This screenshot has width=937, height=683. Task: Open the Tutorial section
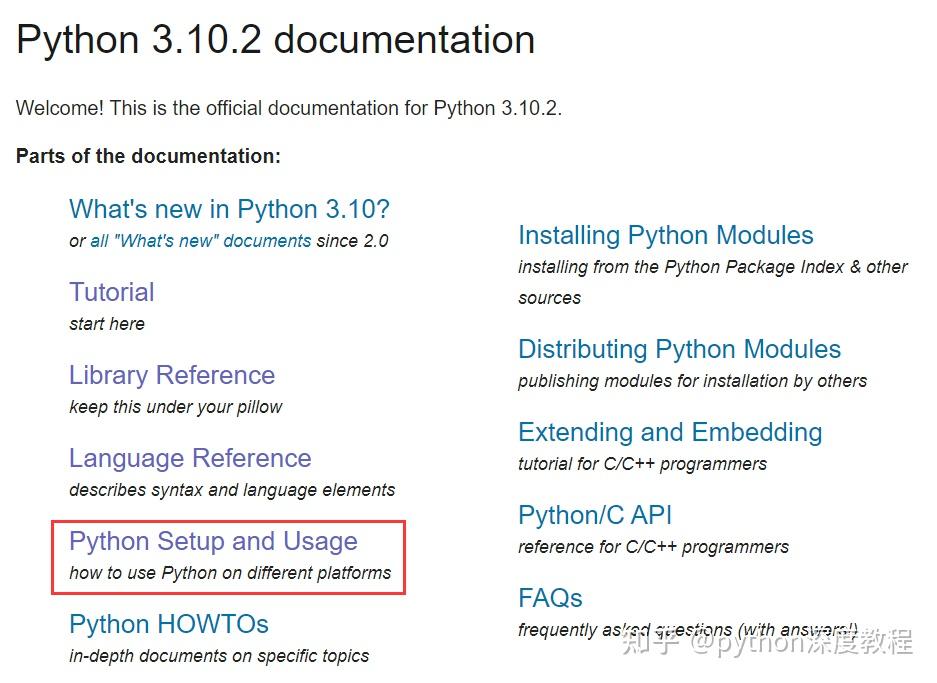coord(111,291)
